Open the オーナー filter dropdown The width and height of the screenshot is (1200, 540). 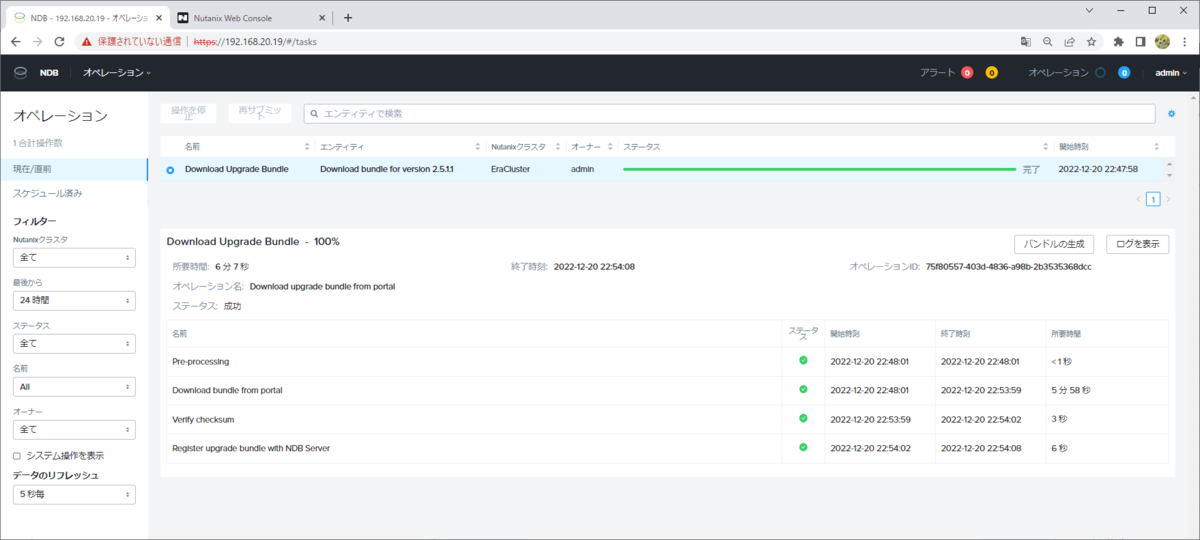coord(74,429)
